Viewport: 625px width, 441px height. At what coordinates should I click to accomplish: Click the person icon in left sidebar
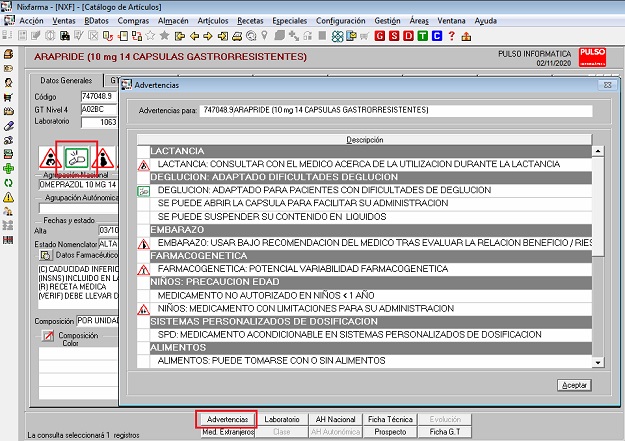(8, 83)
